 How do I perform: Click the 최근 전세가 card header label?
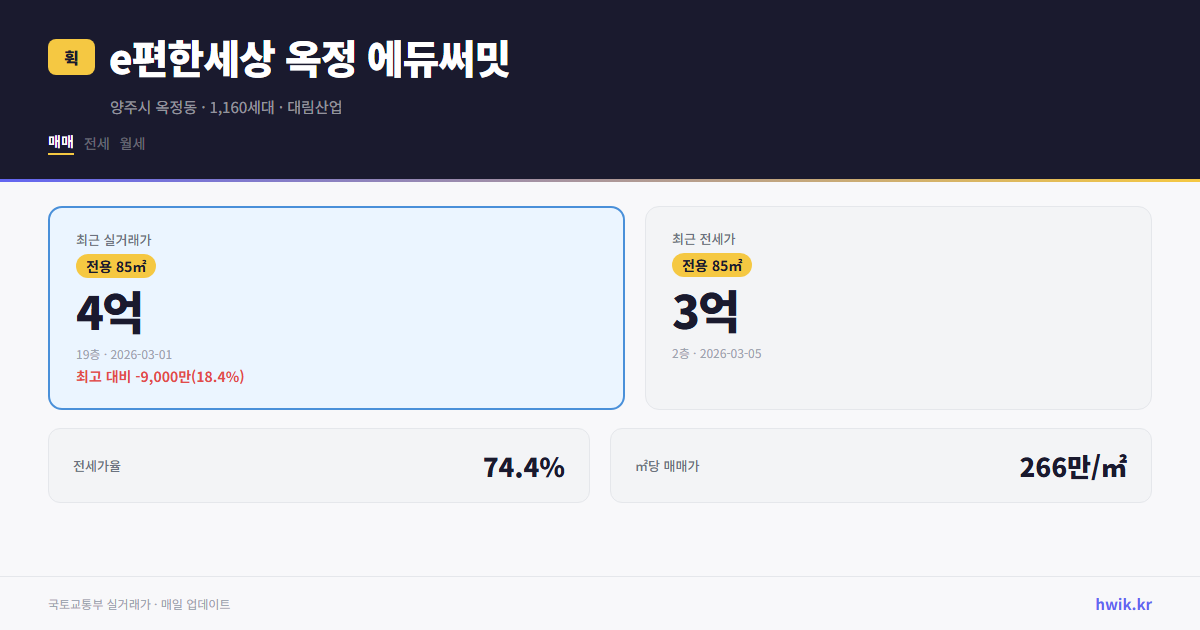(x=707, y=240)
